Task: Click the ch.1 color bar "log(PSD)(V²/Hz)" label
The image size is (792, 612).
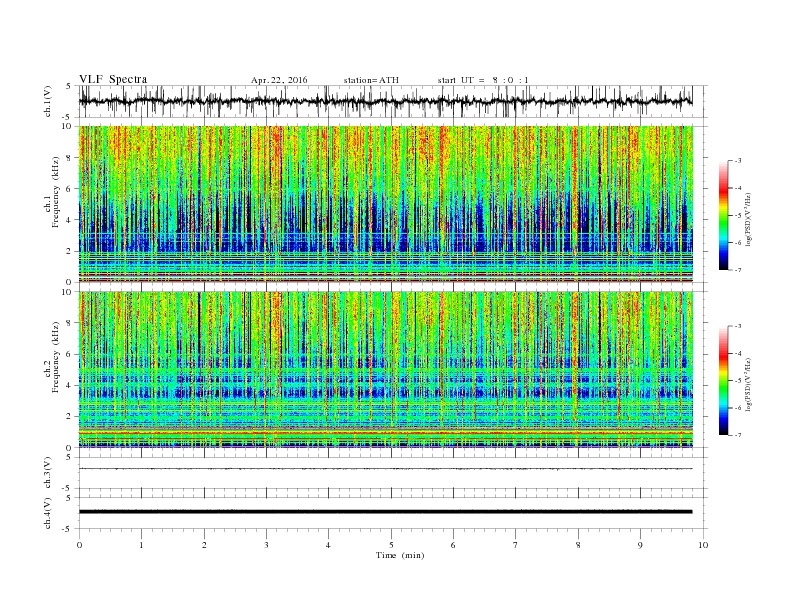Action: 750,218
